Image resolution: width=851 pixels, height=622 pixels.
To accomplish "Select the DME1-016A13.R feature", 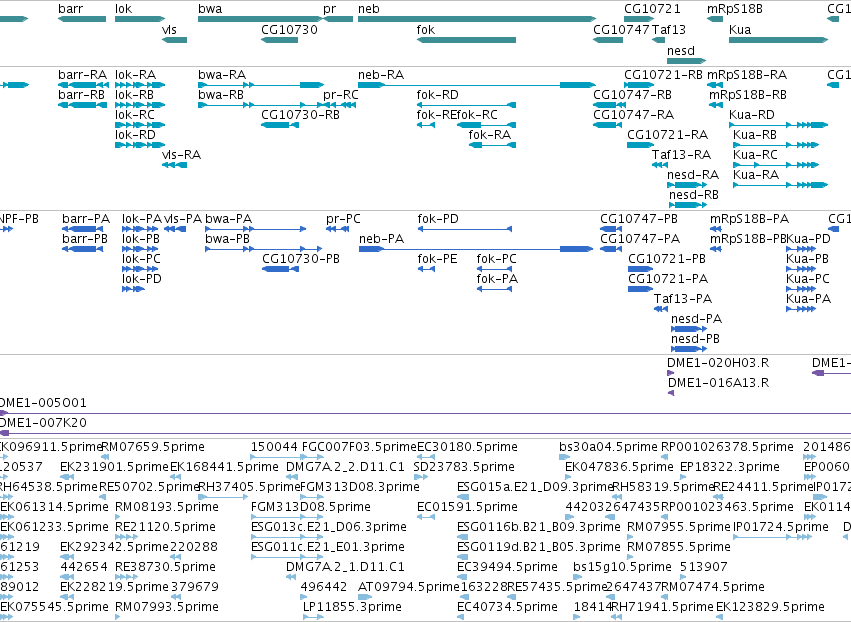I will [718, 383].
